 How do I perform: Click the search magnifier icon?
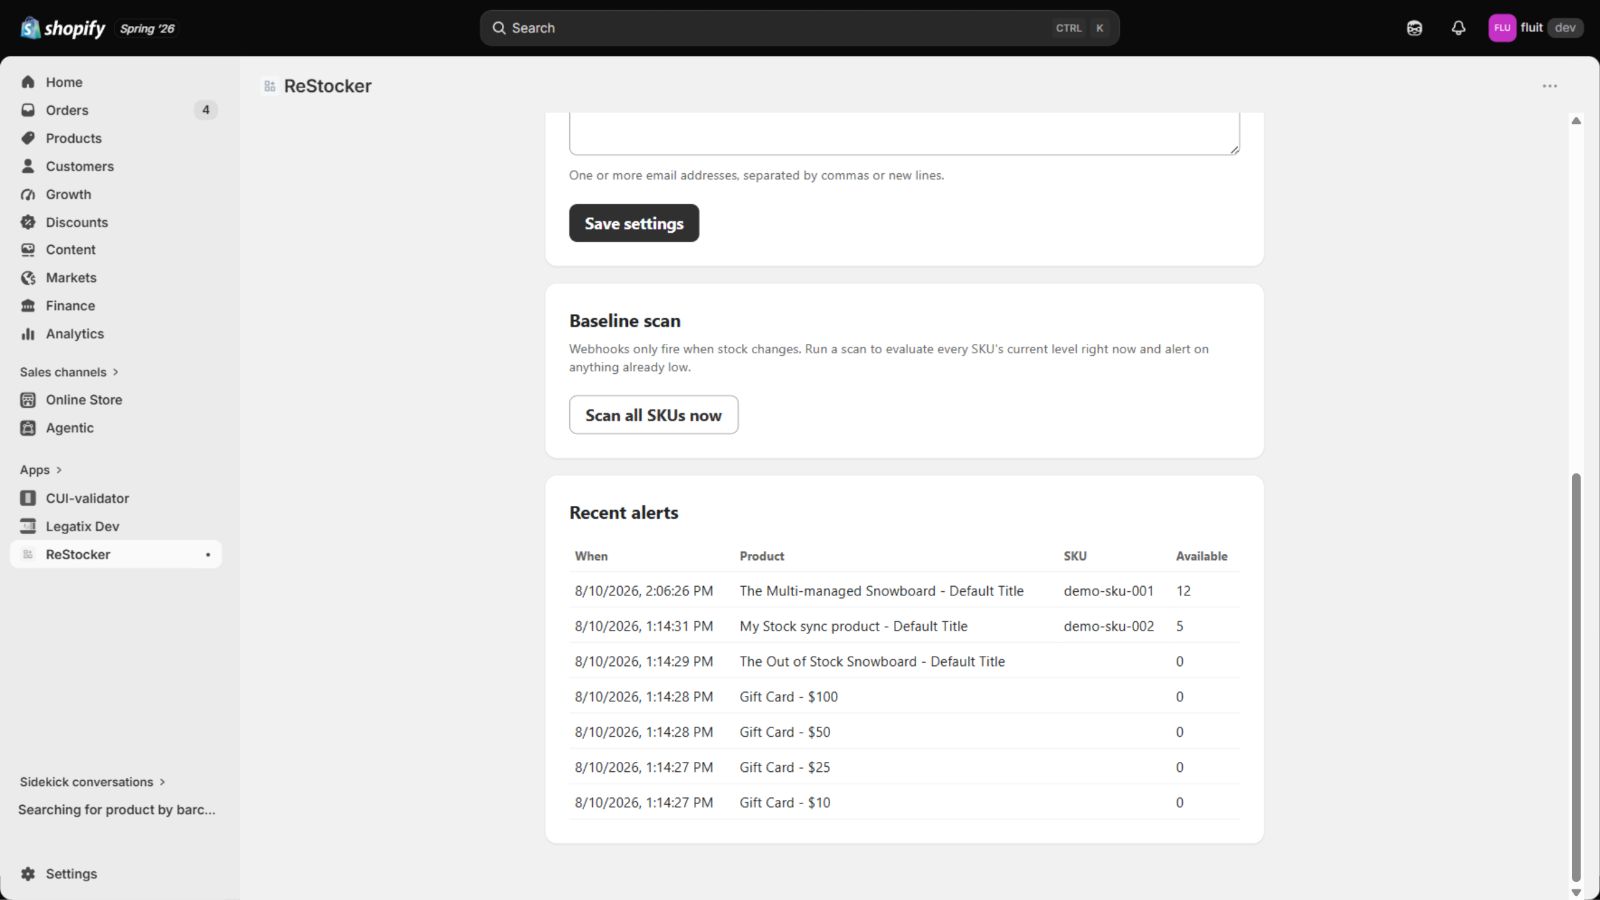tap(499, 28)
